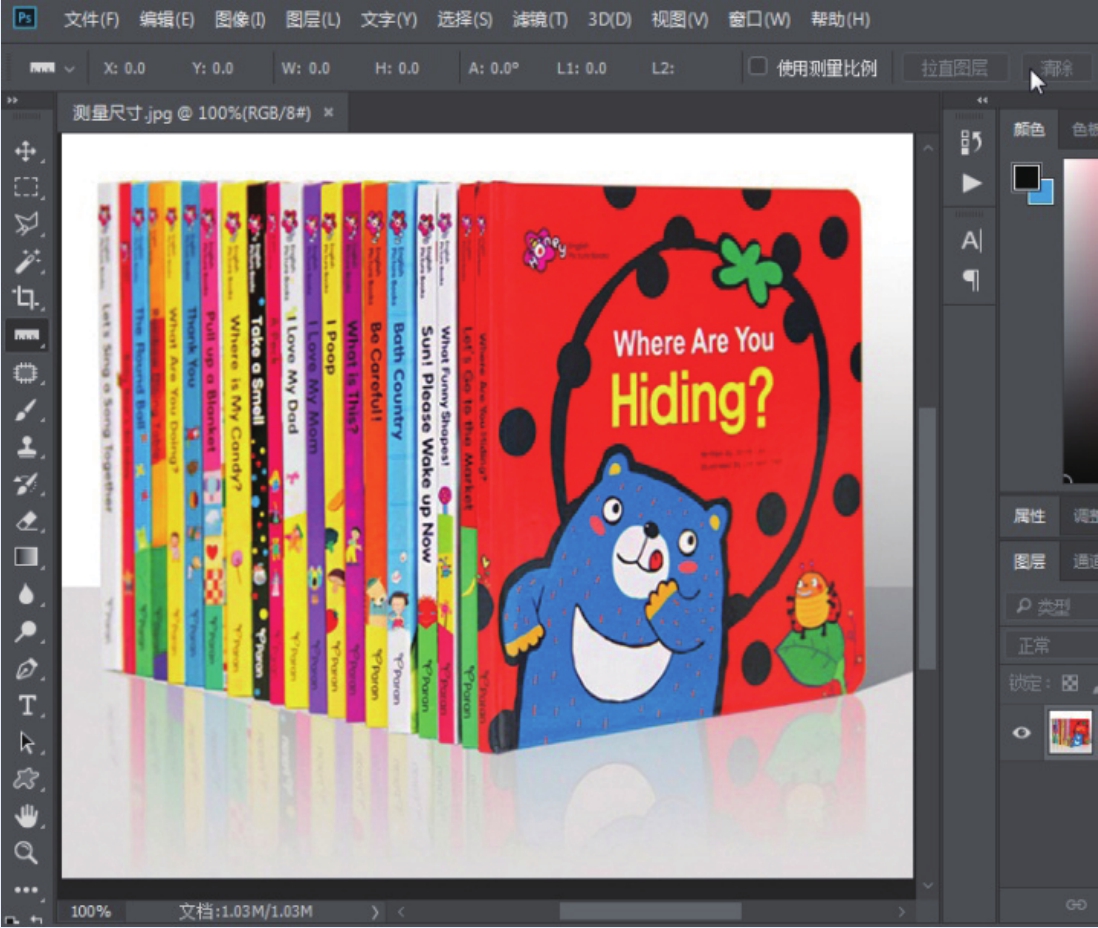Select the Horizontal Type tool

coord(26,705)
